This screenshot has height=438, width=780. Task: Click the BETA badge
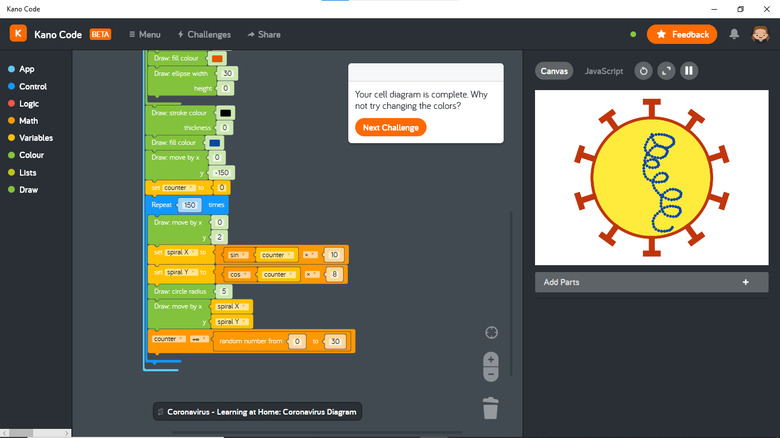click(x=100, y=34)
